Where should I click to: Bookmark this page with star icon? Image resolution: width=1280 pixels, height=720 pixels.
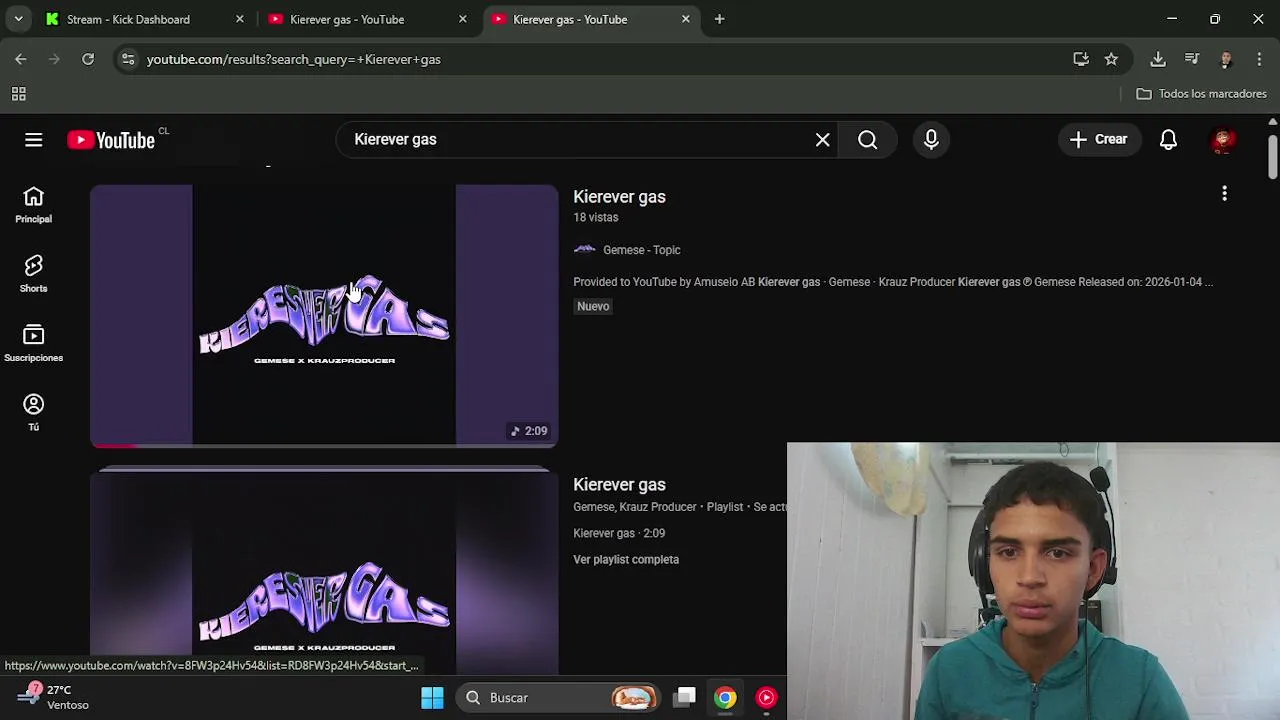tap(1111, 59)
